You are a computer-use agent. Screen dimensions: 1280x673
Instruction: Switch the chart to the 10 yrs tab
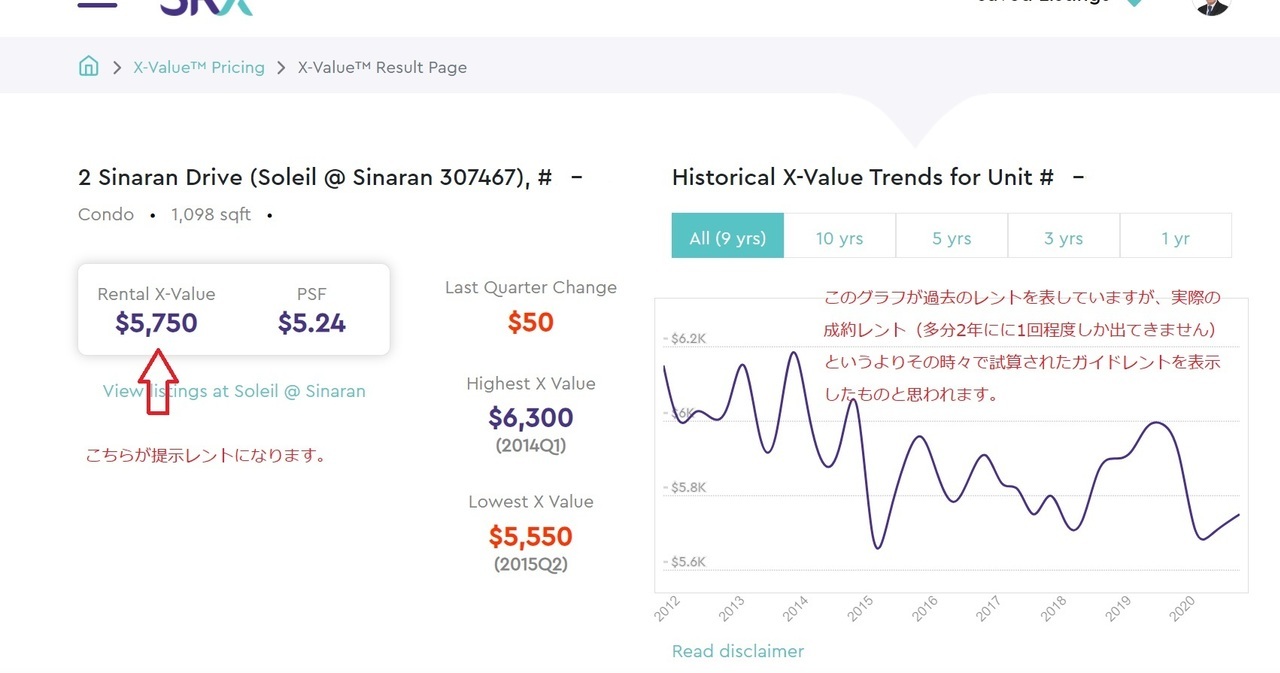coord(840,238)
